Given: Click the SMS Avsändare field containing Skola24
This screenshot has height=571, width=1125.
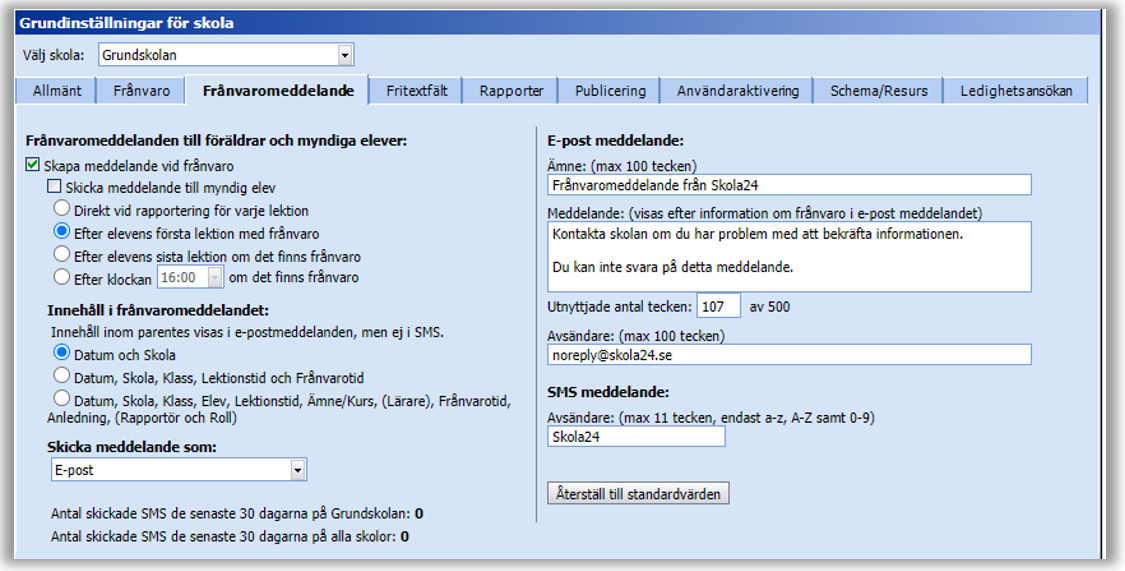Looking at the screenshot, I should pyautogui.click(x=636, y=436).
